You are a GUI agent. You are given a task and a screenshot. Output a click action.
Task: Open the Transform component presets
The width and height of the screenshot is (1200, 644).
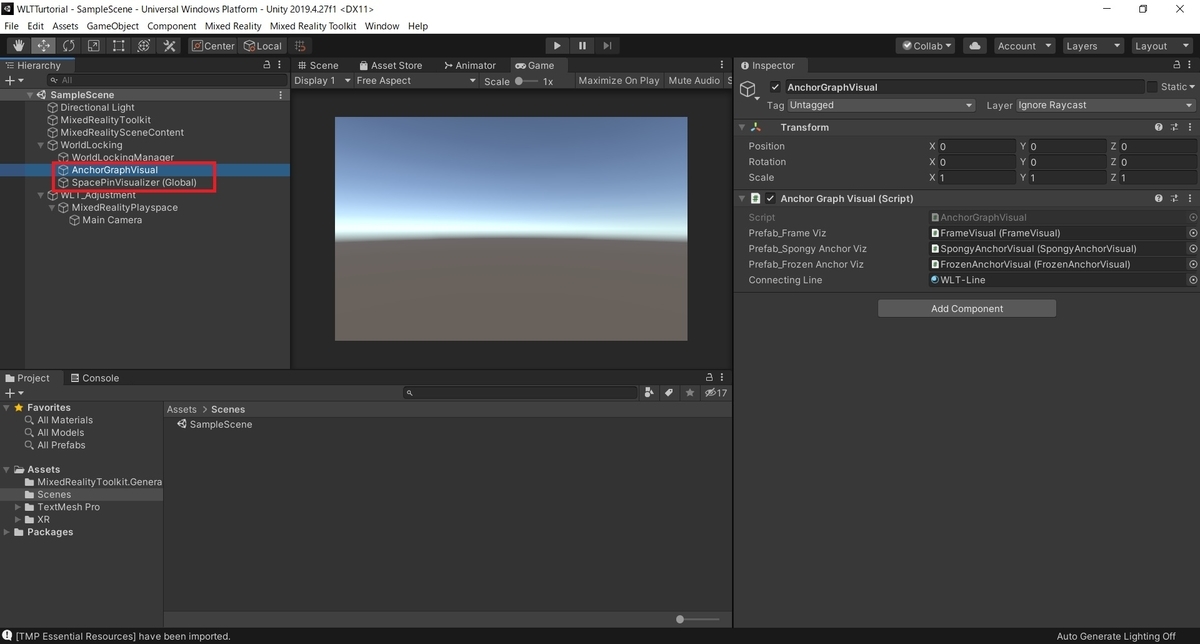pyautogui.click(x=1175, y=128)
